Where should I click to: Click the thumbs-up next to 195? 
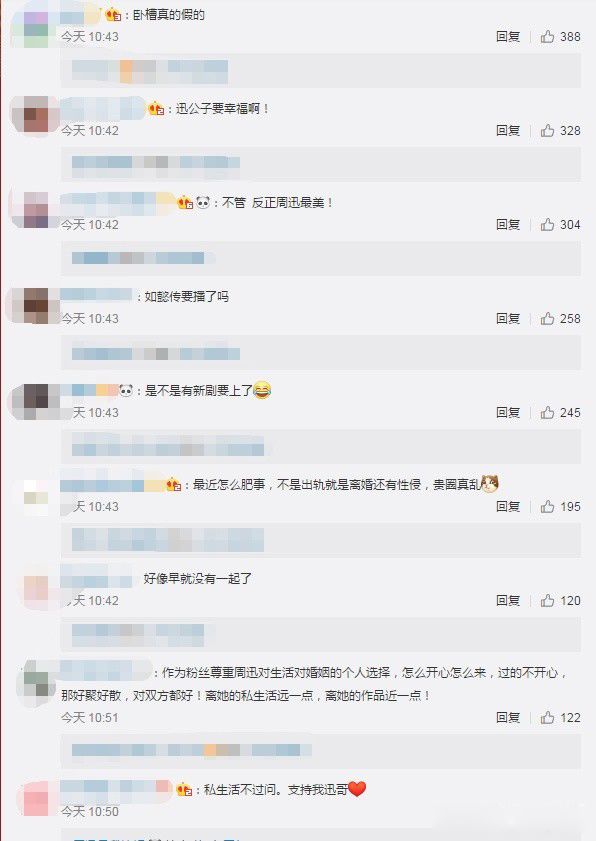coord(547,506)
